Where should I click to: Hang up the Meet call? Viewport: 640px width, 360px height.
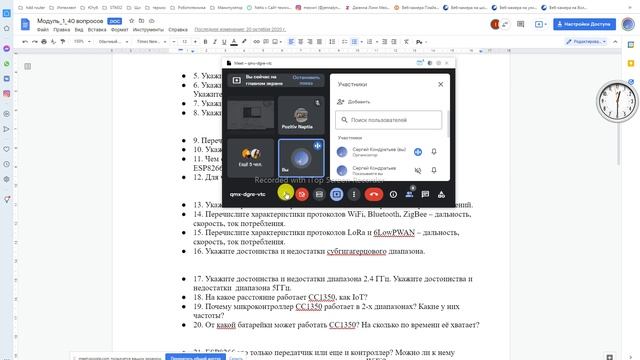tap(373, 194)
